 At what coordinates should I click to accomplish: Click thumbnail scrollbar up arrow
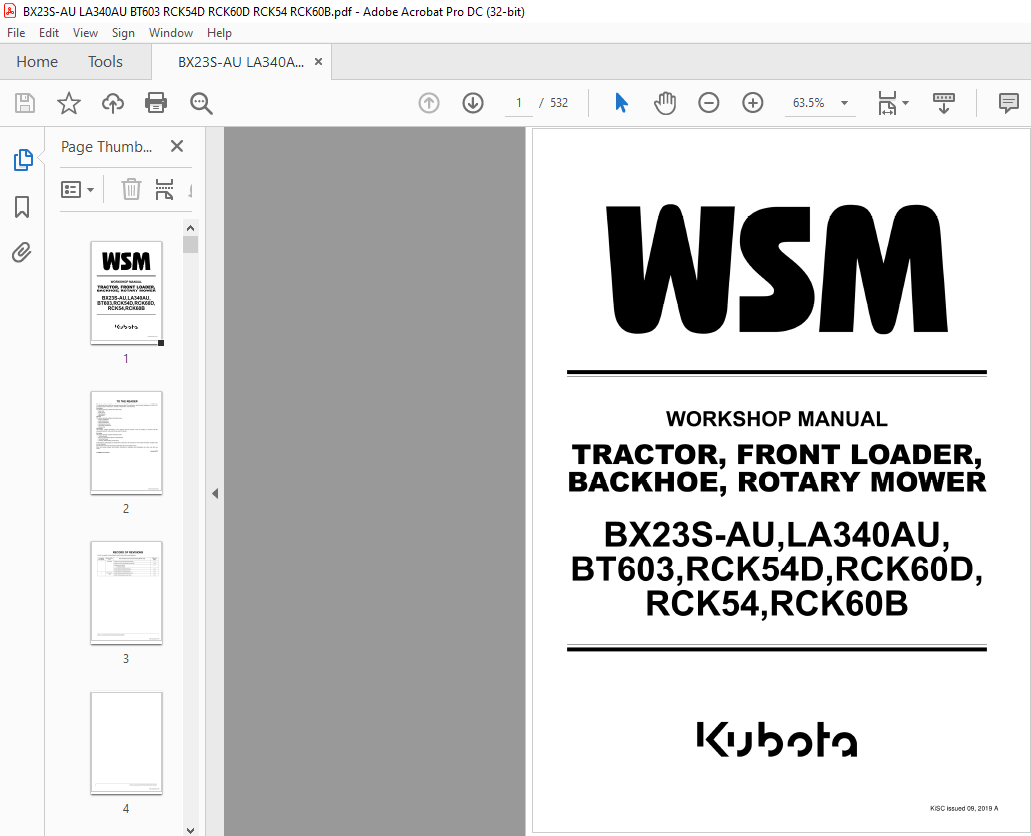pyautogui.click(x=191, y=228)
